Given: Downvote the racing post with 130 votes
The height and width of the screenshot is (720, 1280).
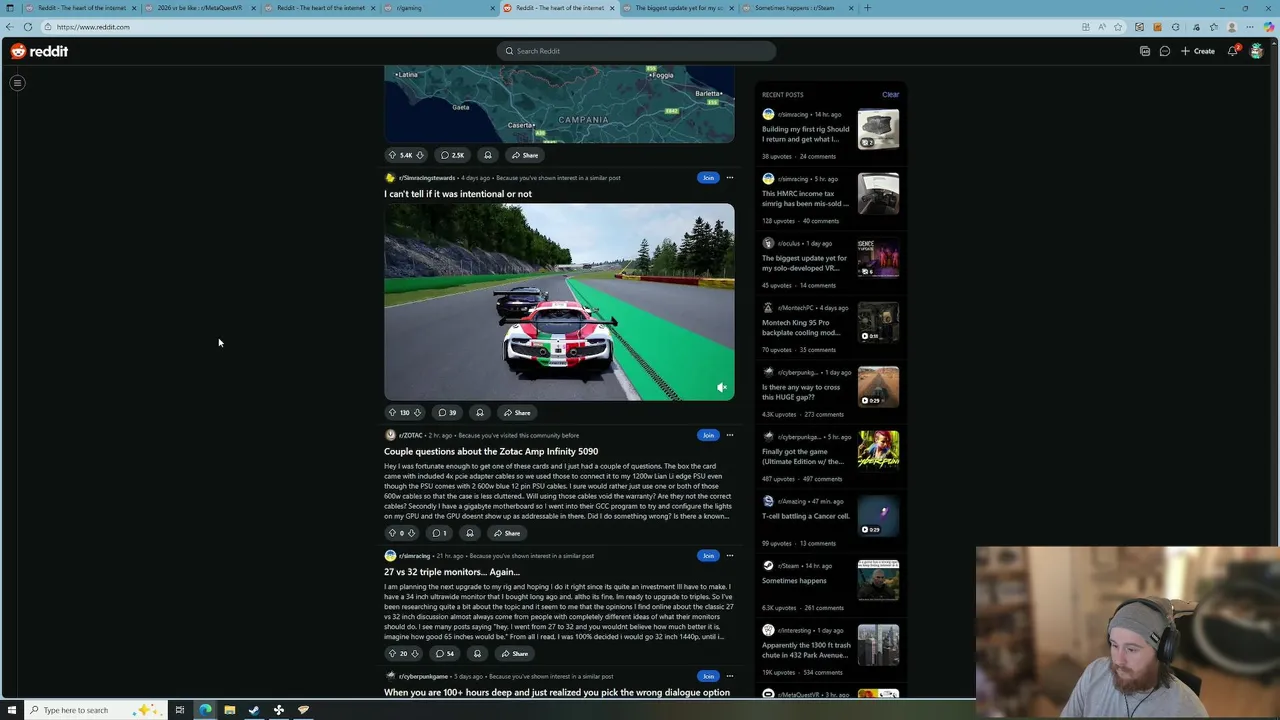Looking at the screenshot, I should pyautogui.click(x=417, y=412).
